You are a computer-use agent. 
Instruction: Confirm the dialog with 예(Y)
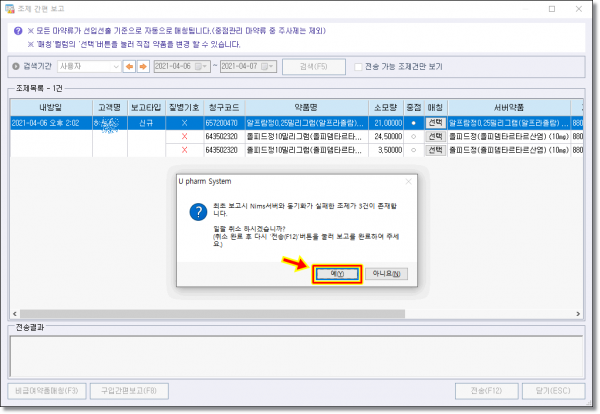click(x=336, y=273)
